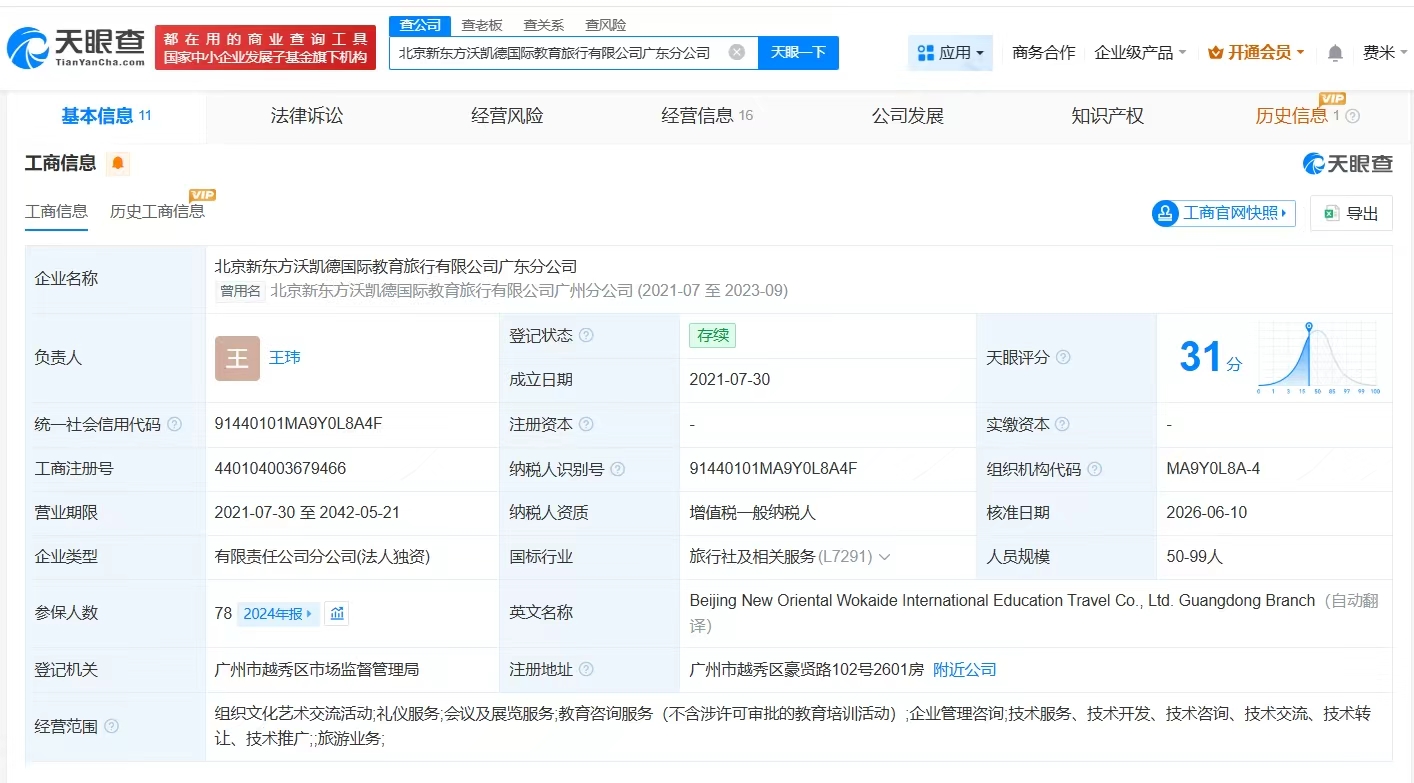Click the address 广州市越秀区豪贤路102号2601房

(807, 670)
